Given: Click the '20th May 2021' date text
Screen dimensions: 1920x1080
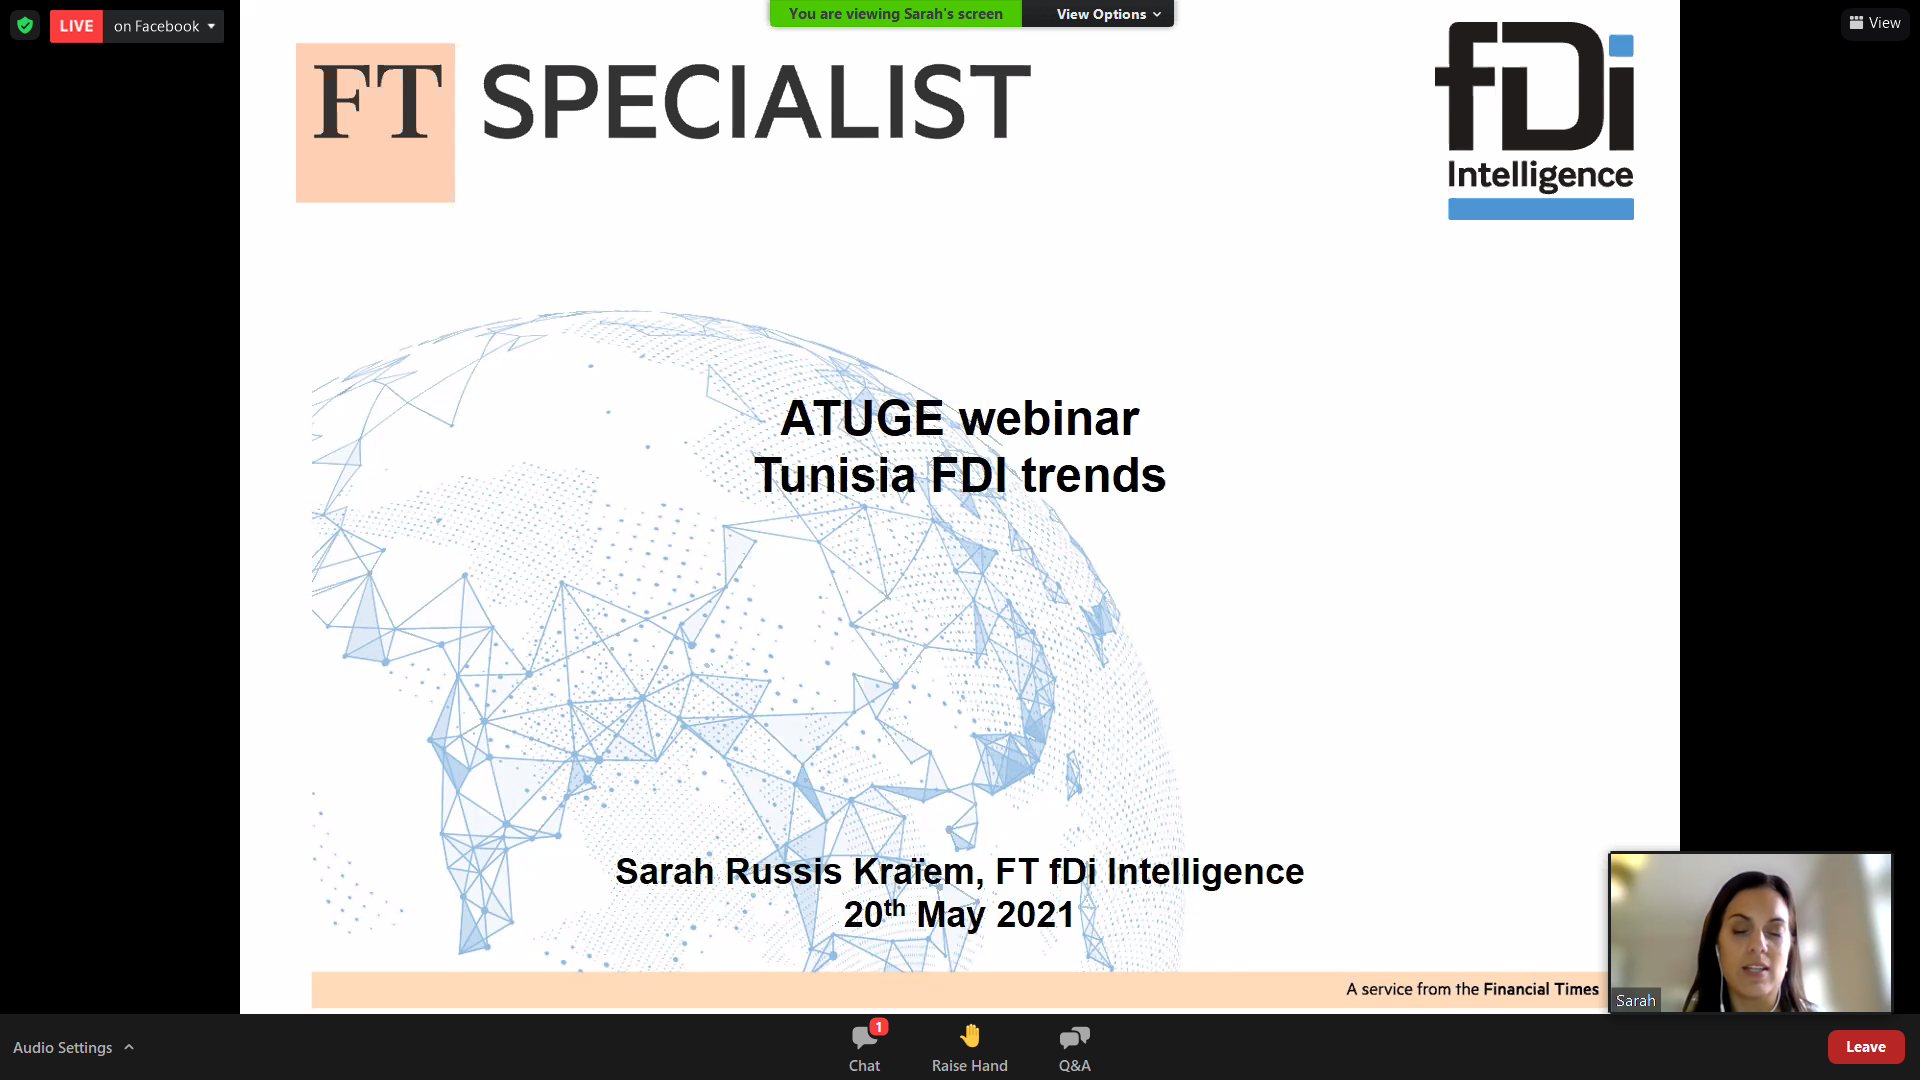Looking at the screenshot, I should click(x=959, y=914).
